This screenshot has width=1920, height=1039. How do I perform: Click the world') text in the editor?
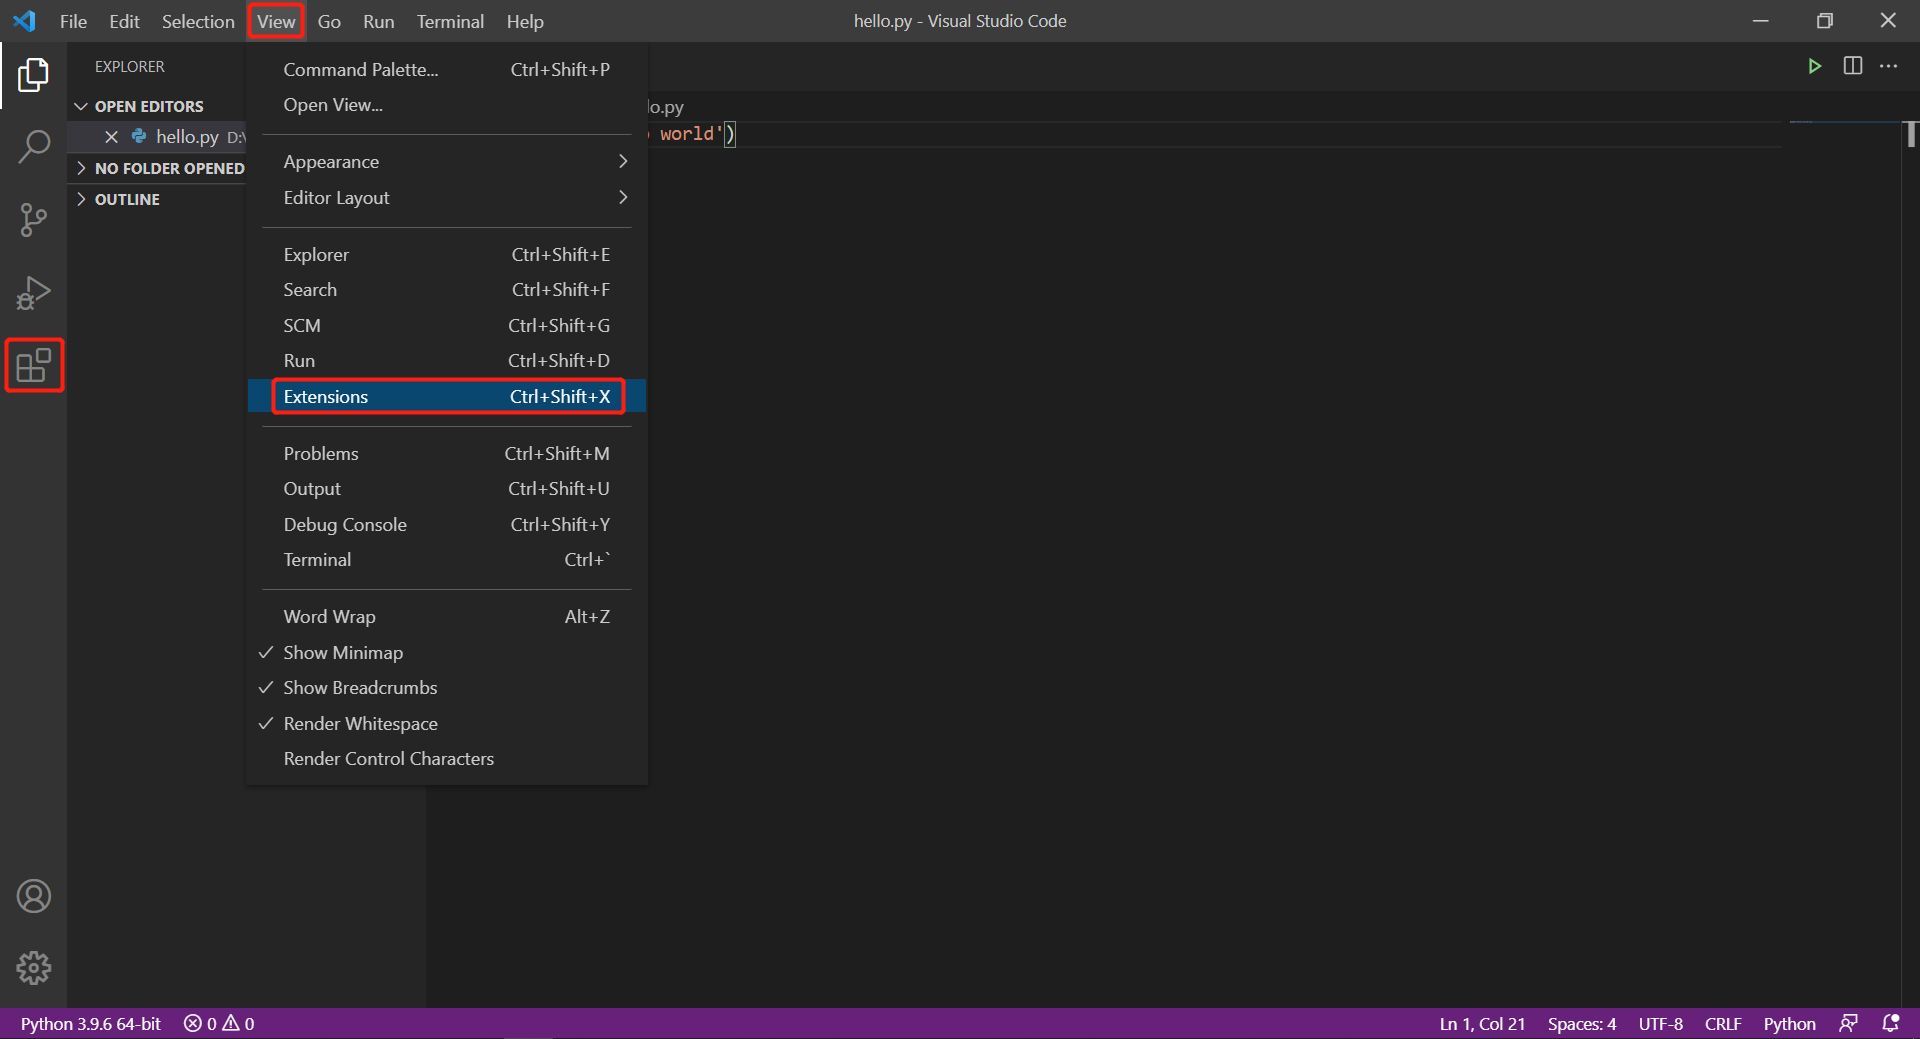click(x=697, y=134)
